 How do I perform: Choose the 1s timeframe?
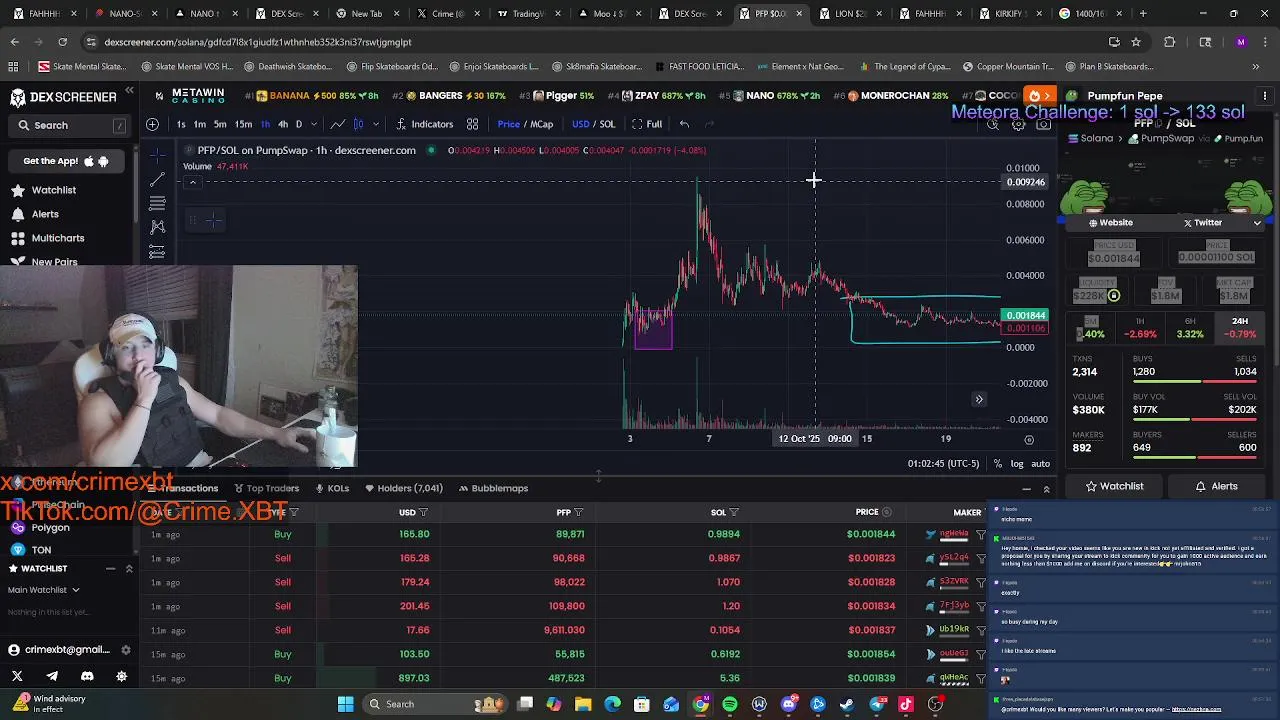(181, 124)
